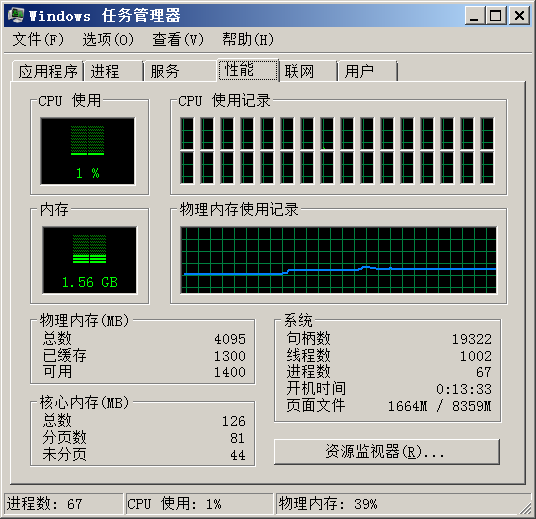536x519 pixels.
Task: Maximize the Task Manager window
Action: click(x=496, y=16)
